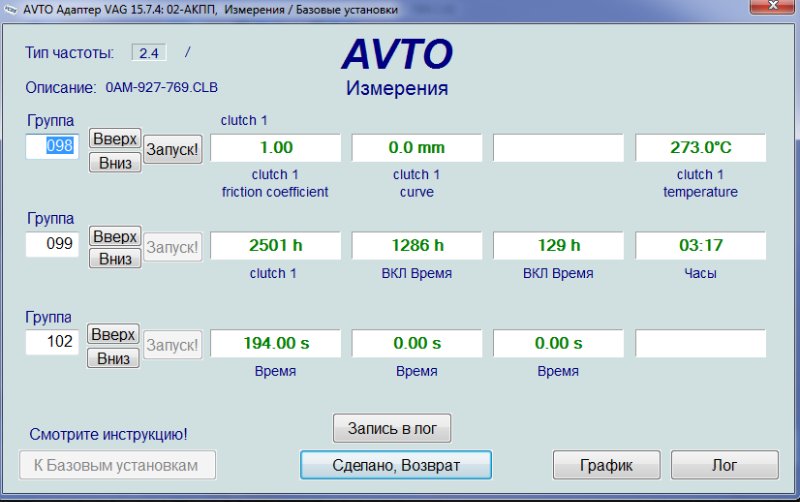This screenshot has width=800, height=502.
Task: Decrease group 099 using Вниз
Action: 115,259
